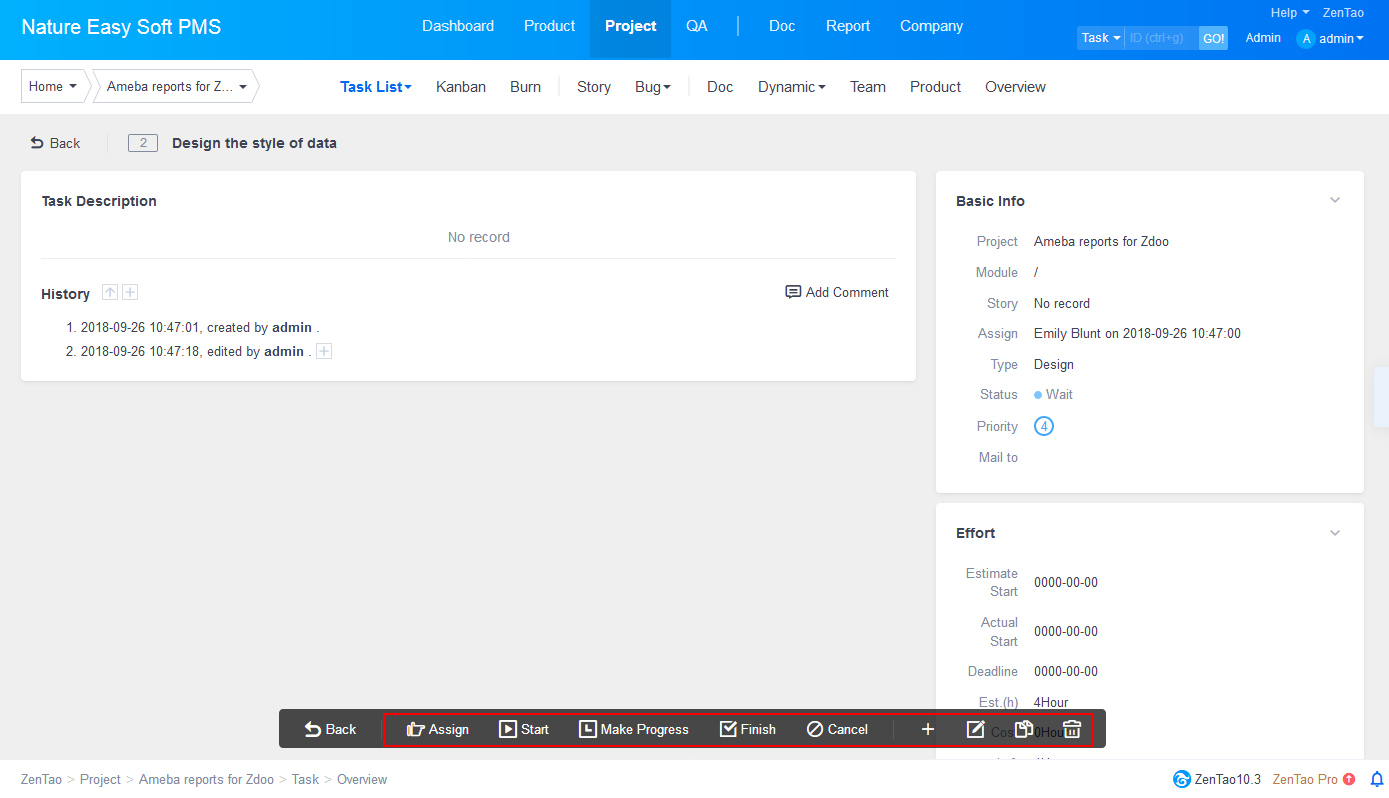Image resolution: width=1389 pixels, height=798 pixels.
Task: Click the notification bell icon
Action: coord(1377,779)
